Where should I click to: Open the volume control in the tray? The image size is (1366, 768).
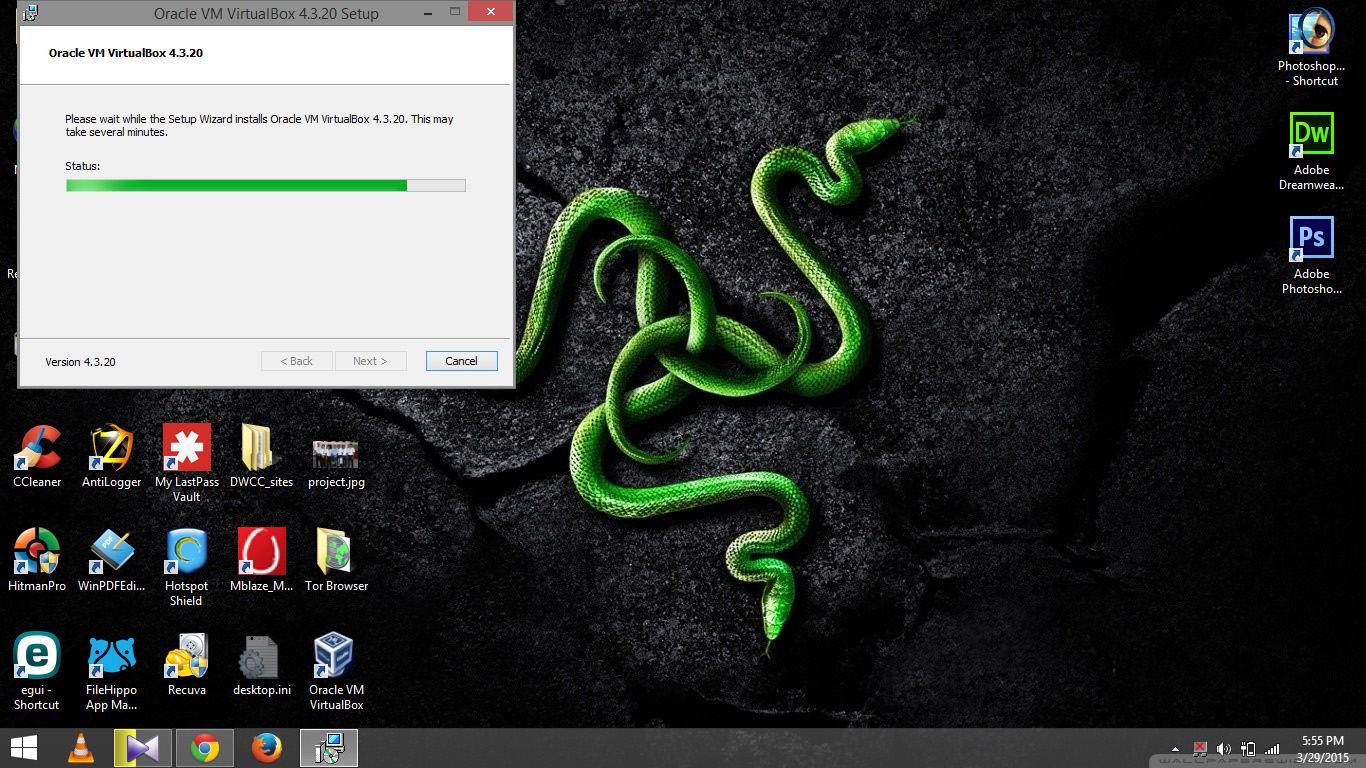pyautogui.click(x=1224, y=749)
